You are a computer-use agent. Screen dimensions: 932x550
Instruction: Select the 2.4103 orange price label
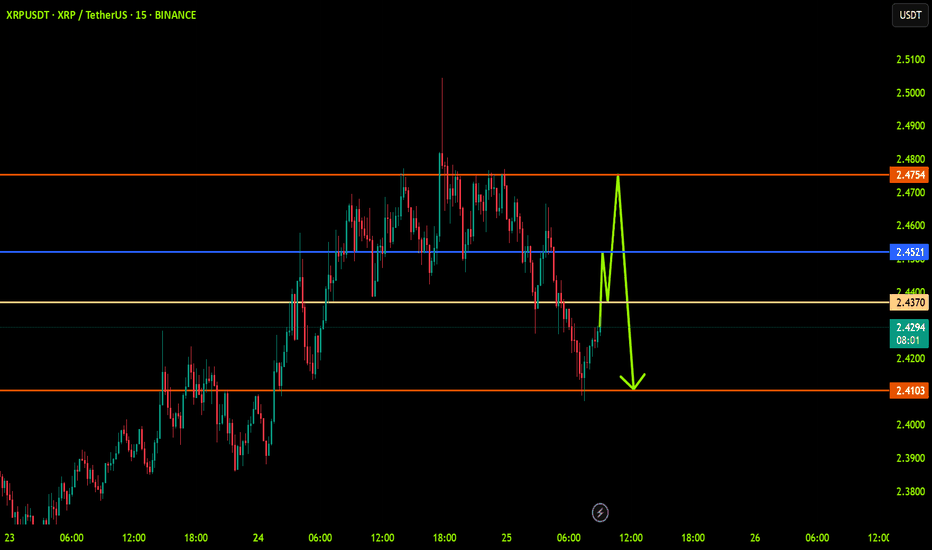click(909, 391)
